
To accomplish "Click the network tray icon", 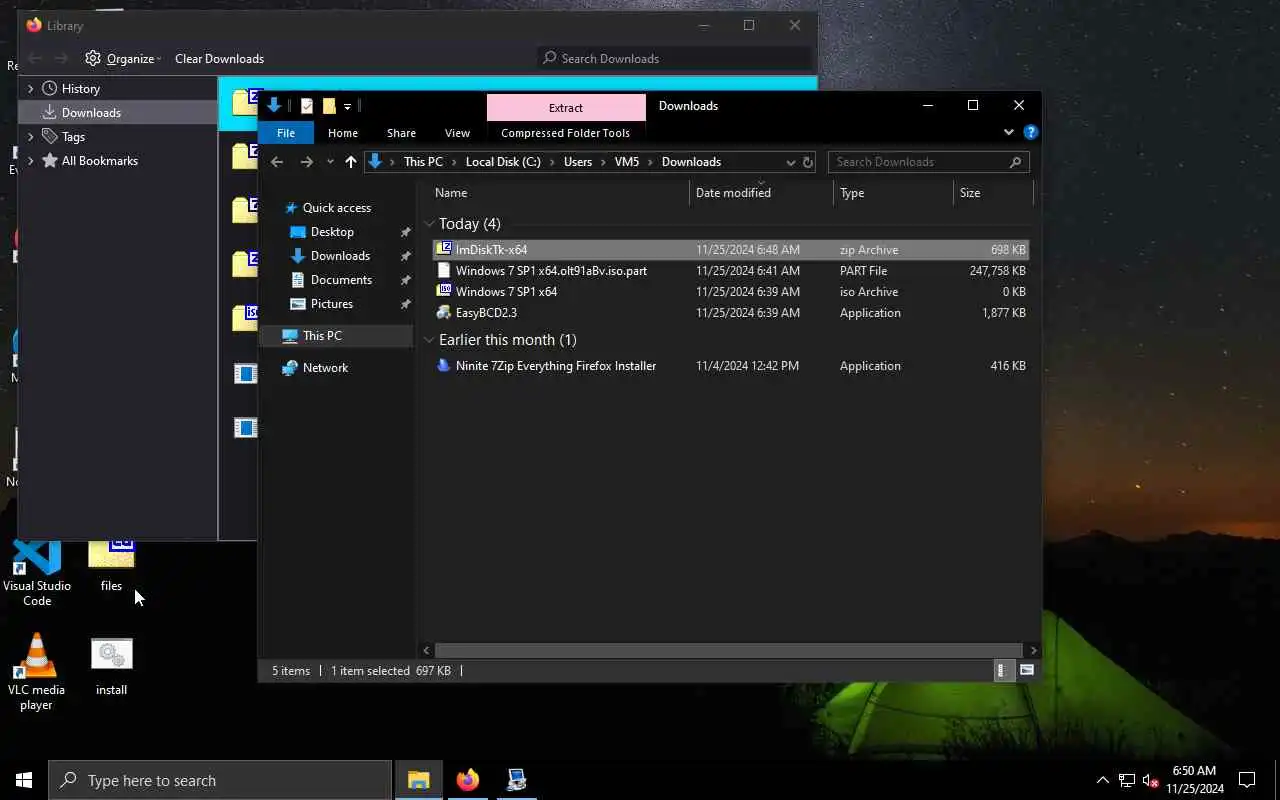I will [1127, 780].
